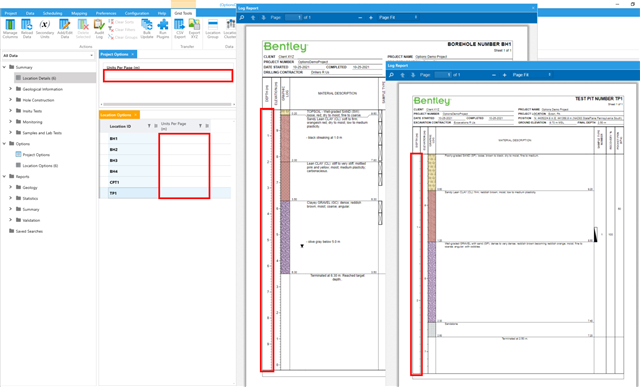Expand the Geological Information folder
Screen dimensions: 640x387
[x=11, y=89]
